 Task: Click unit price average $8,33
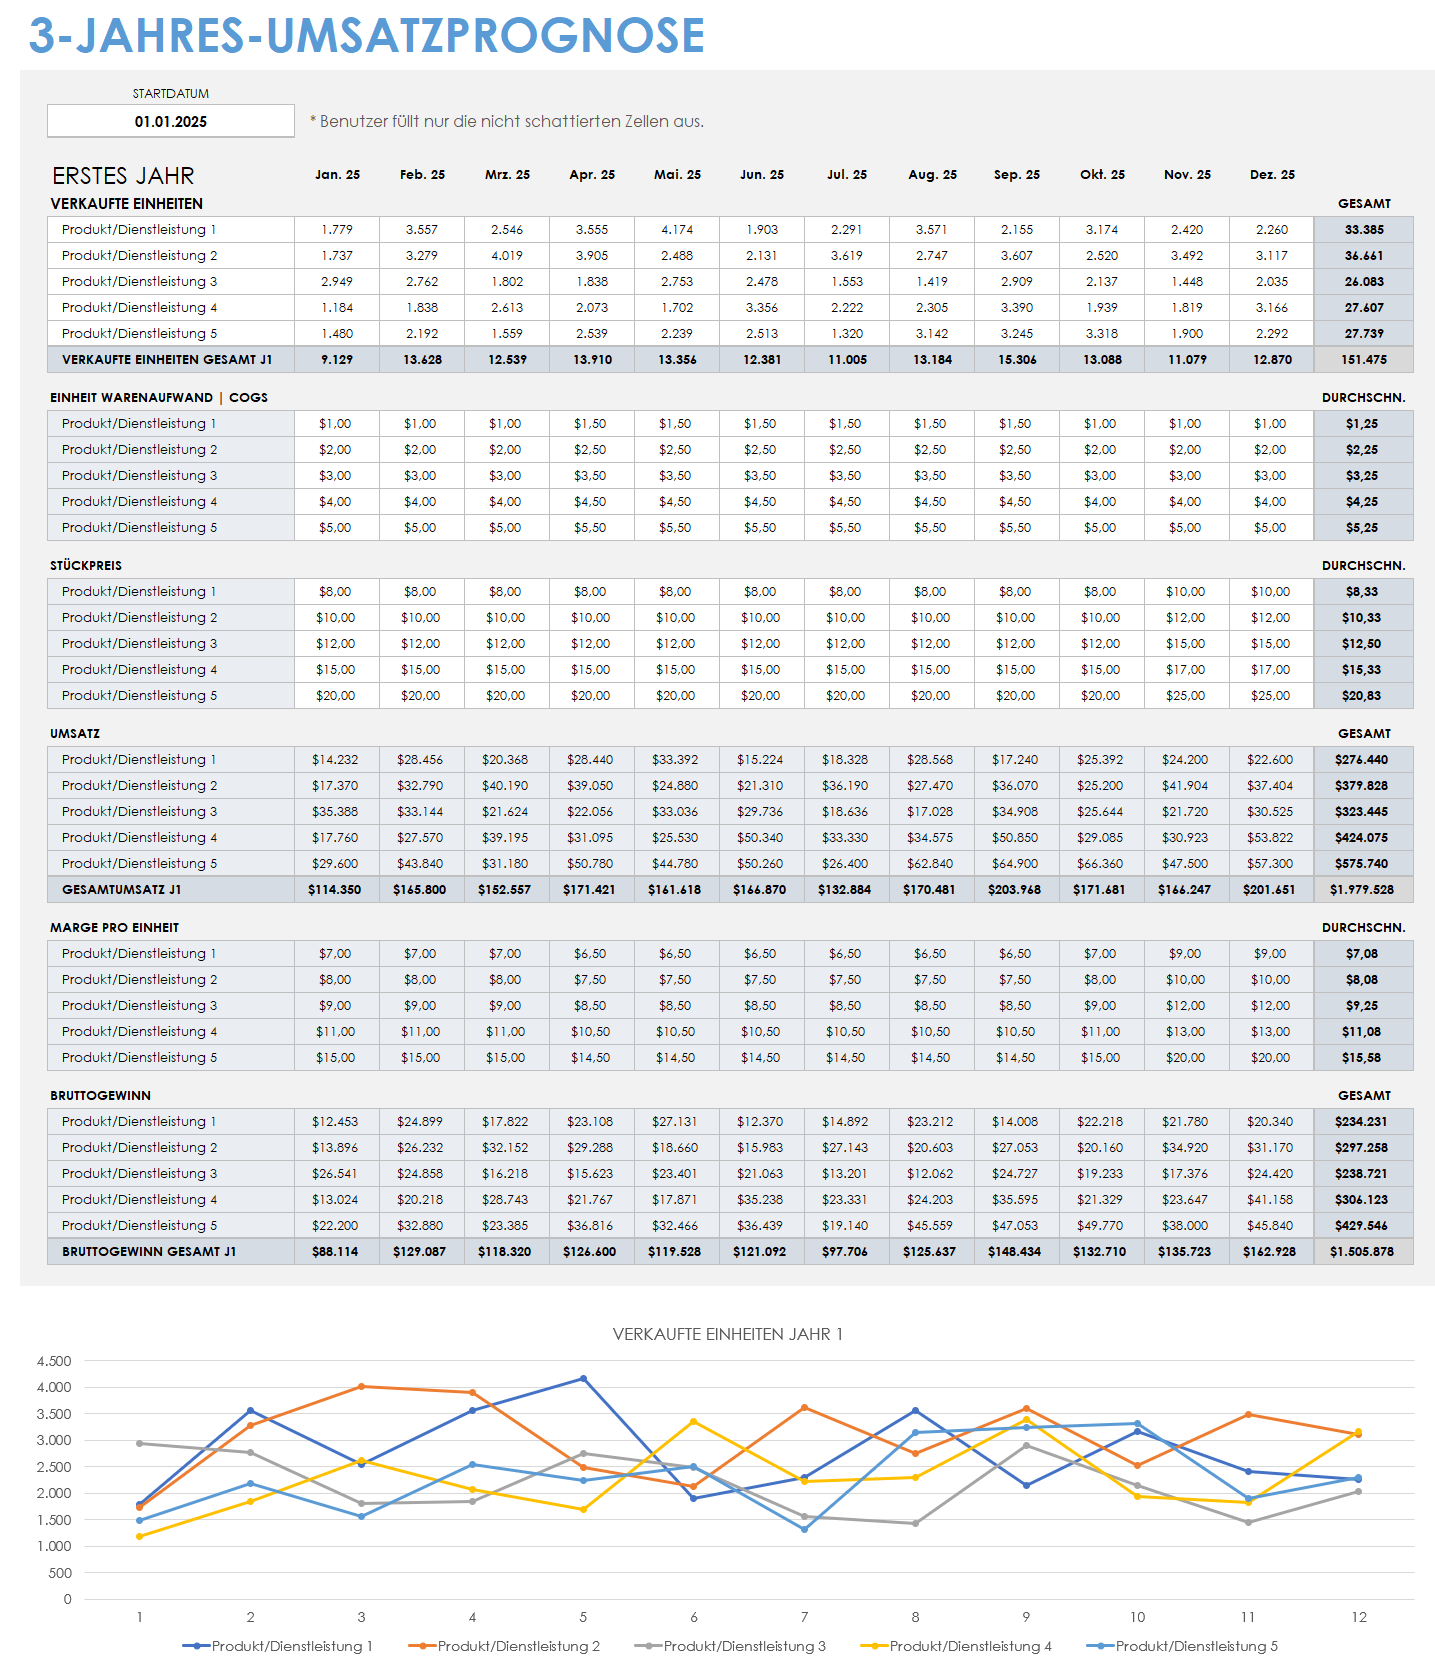tap(1364, 592)
